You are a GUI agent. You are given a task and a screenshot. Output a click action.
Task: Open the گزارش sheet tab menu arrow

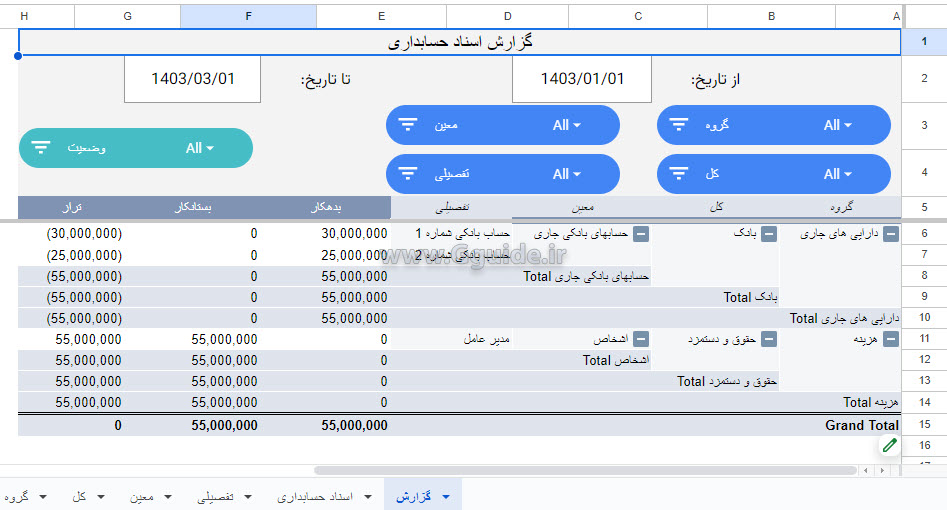tap(446, 497)
